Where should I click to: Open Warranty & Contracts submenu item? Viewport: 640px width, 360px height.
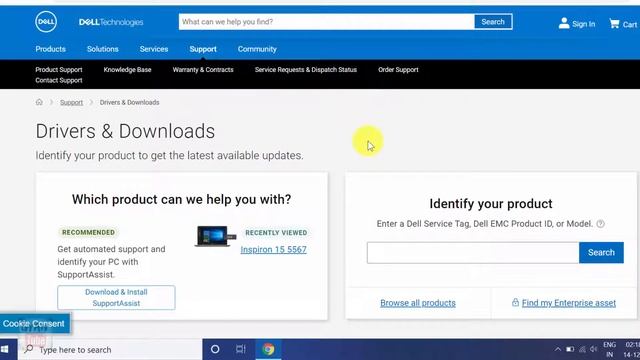(203, 70)
